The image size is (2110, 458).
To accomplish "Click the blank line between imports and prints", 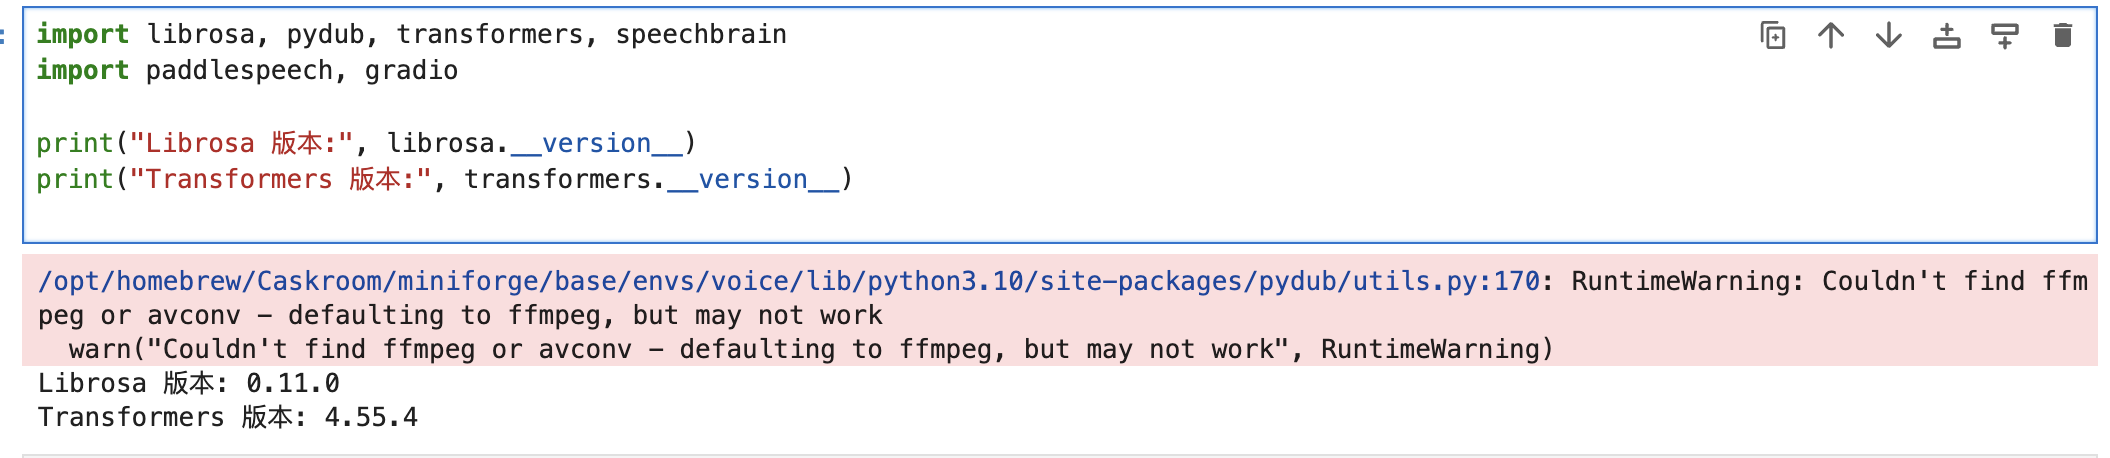I will (x=1060, y=106).
